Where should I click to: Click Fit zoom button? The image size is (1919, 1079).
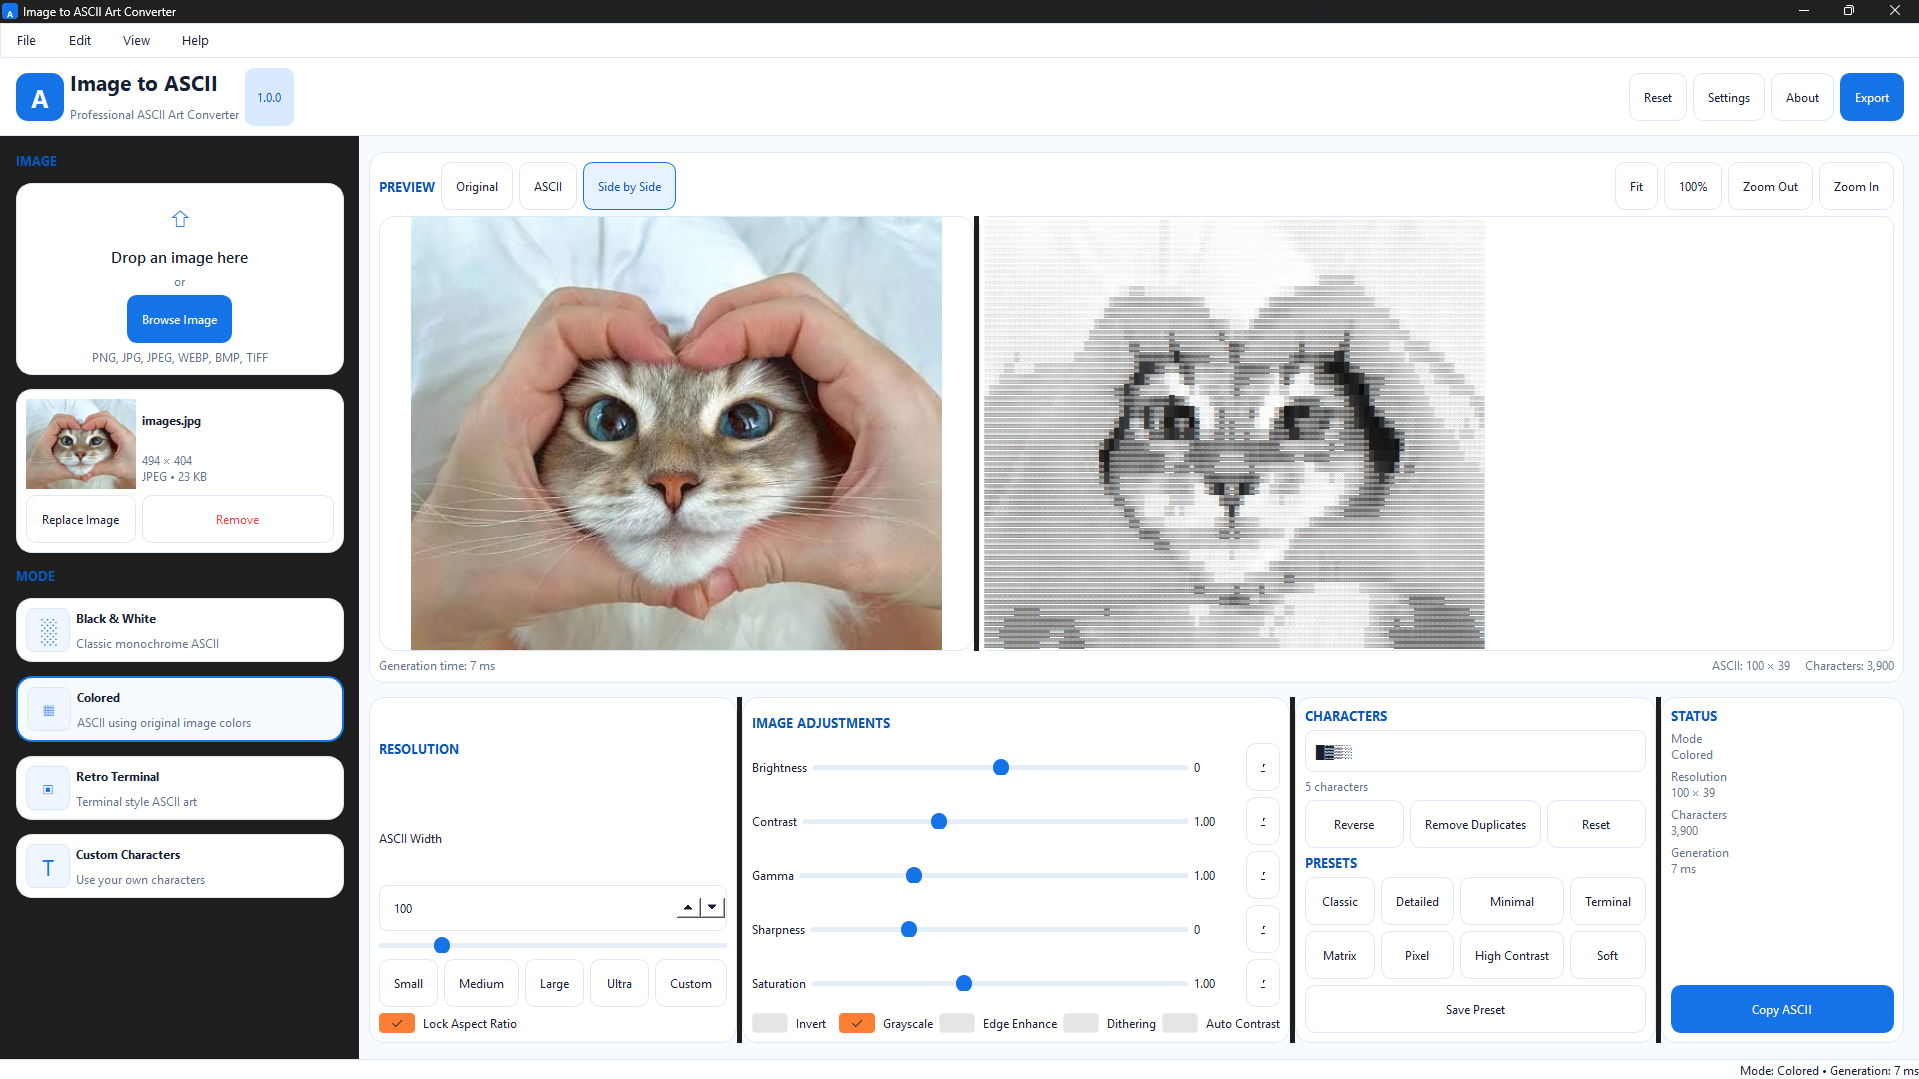[x=1636, y=186]
